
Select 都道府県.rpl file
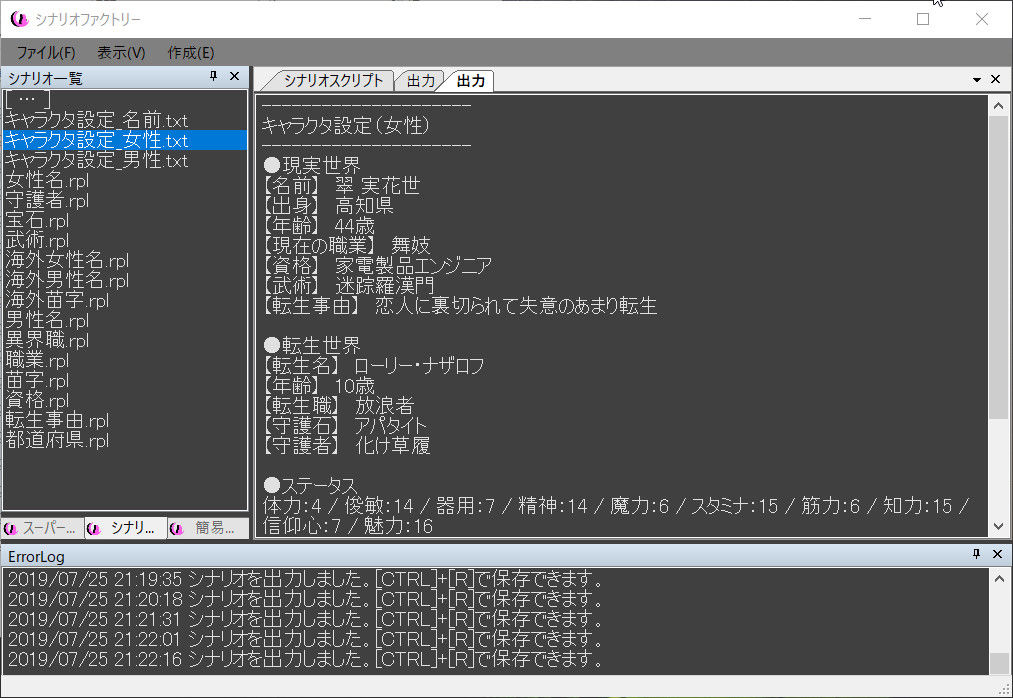(57, 441)
